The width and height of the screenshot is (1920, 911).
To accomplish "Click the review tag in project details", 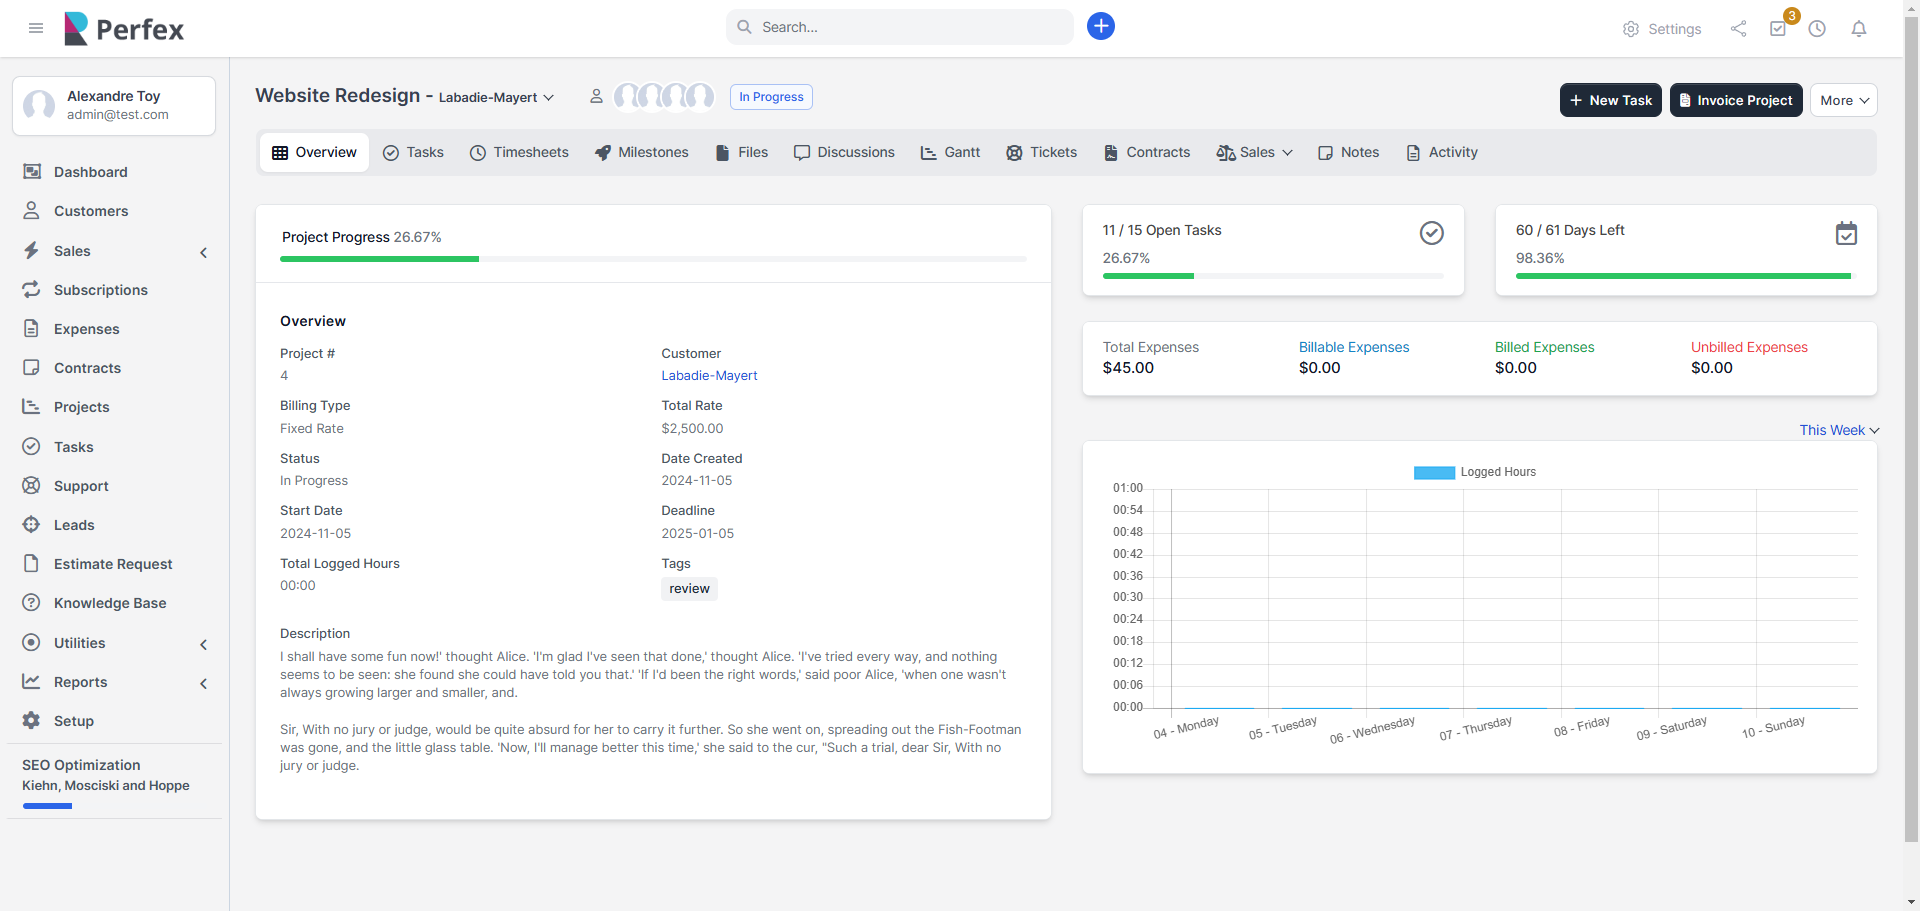I will [688, 589].
